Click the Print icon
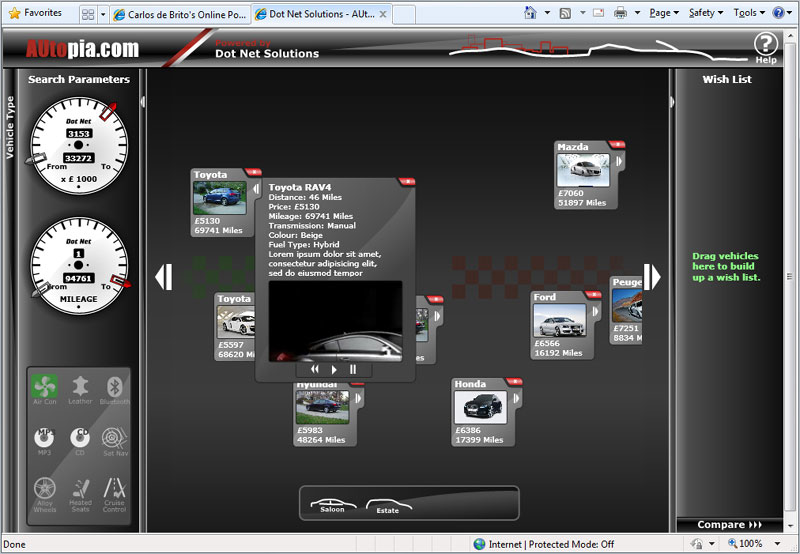The image size is (800, 554). (x=620, y=13)
